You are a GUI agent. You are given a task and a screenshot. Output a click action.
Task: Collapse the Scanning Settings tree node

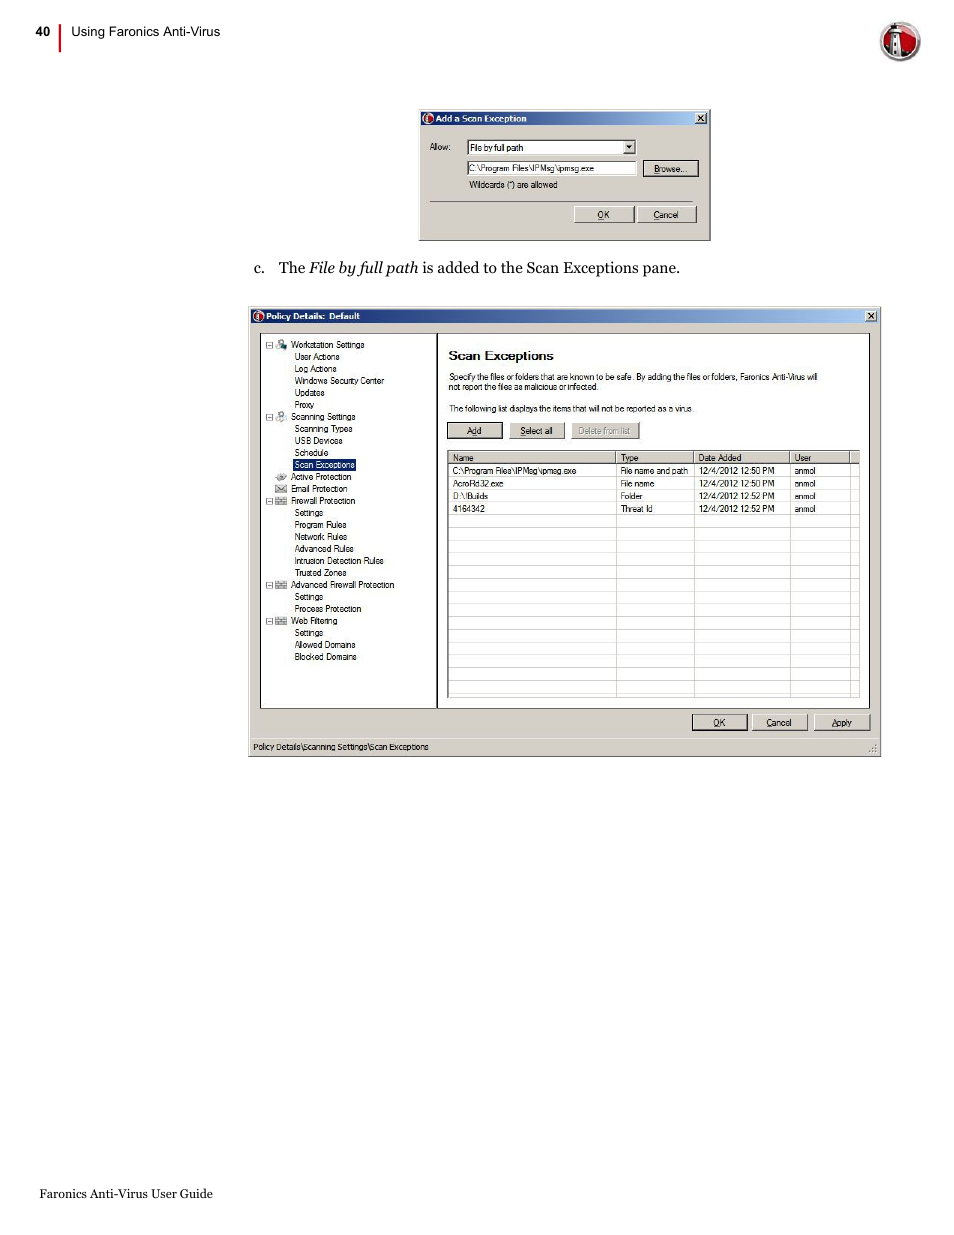pos(269,417)
